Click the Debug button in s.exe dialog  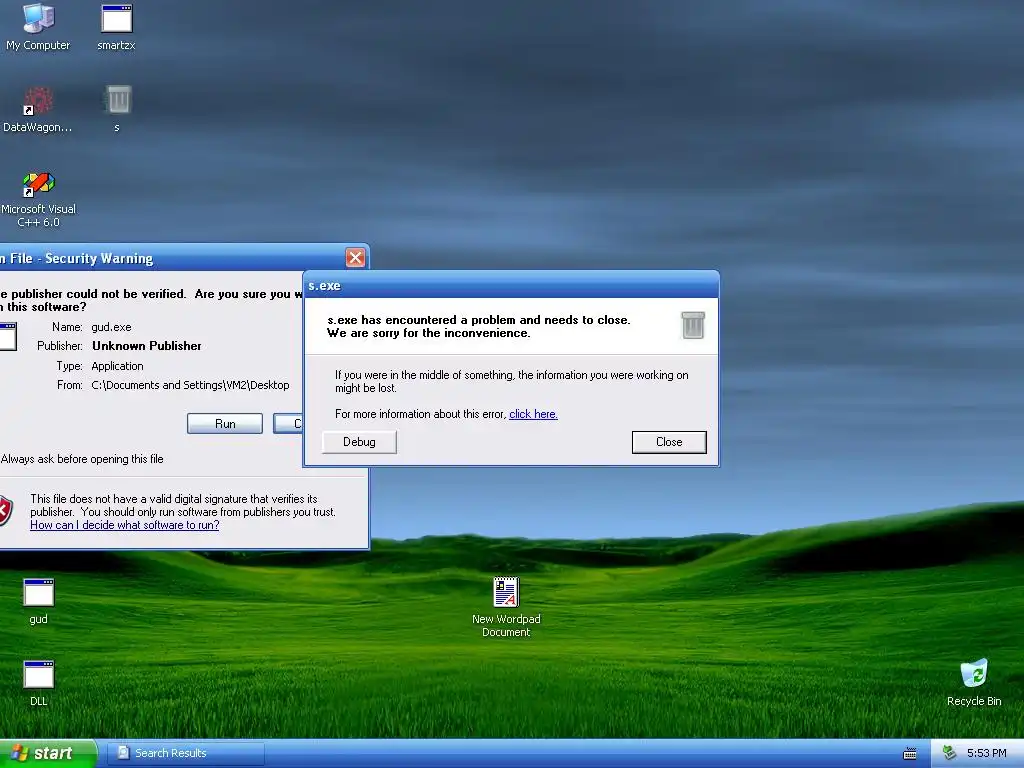(x=359, y=442)
